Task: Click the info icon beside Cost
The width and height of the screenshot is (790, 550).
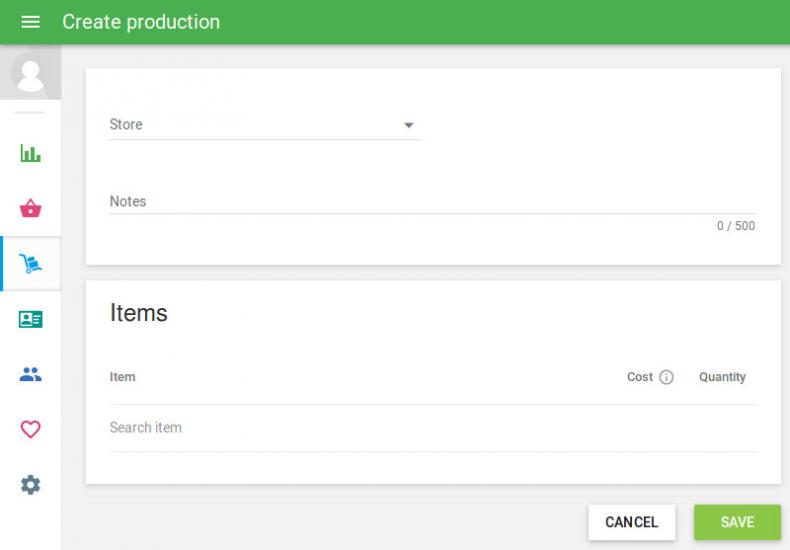Action: [x=667, y=378]
